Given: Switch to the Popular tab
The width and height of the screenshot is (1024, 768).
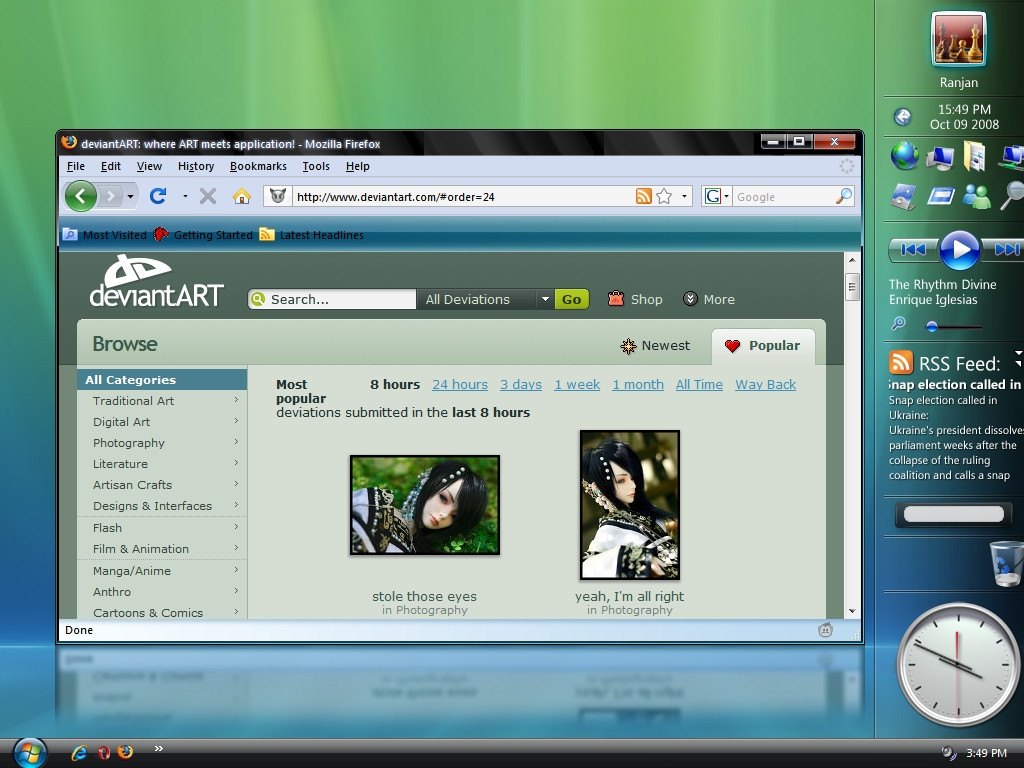Looking at the screenshot, I should 763,345.
